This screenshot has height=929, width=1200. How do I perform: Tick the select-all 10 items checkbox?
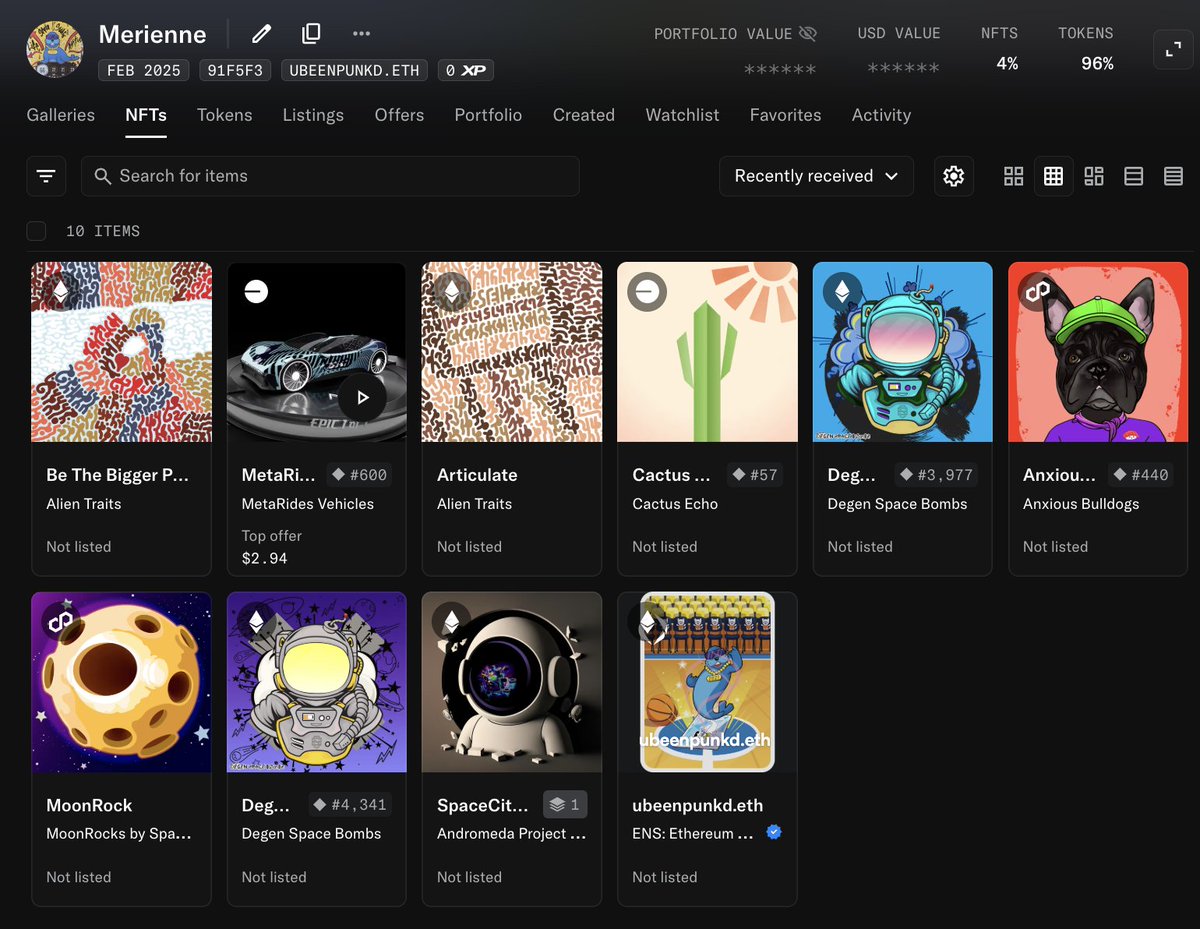tap(36, 231)
